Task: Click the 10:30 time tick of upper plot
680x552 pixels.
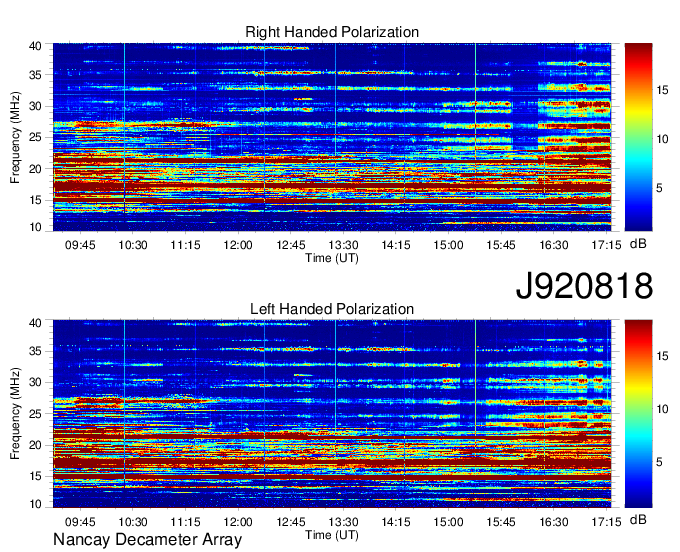Action: tap(133, 245)
